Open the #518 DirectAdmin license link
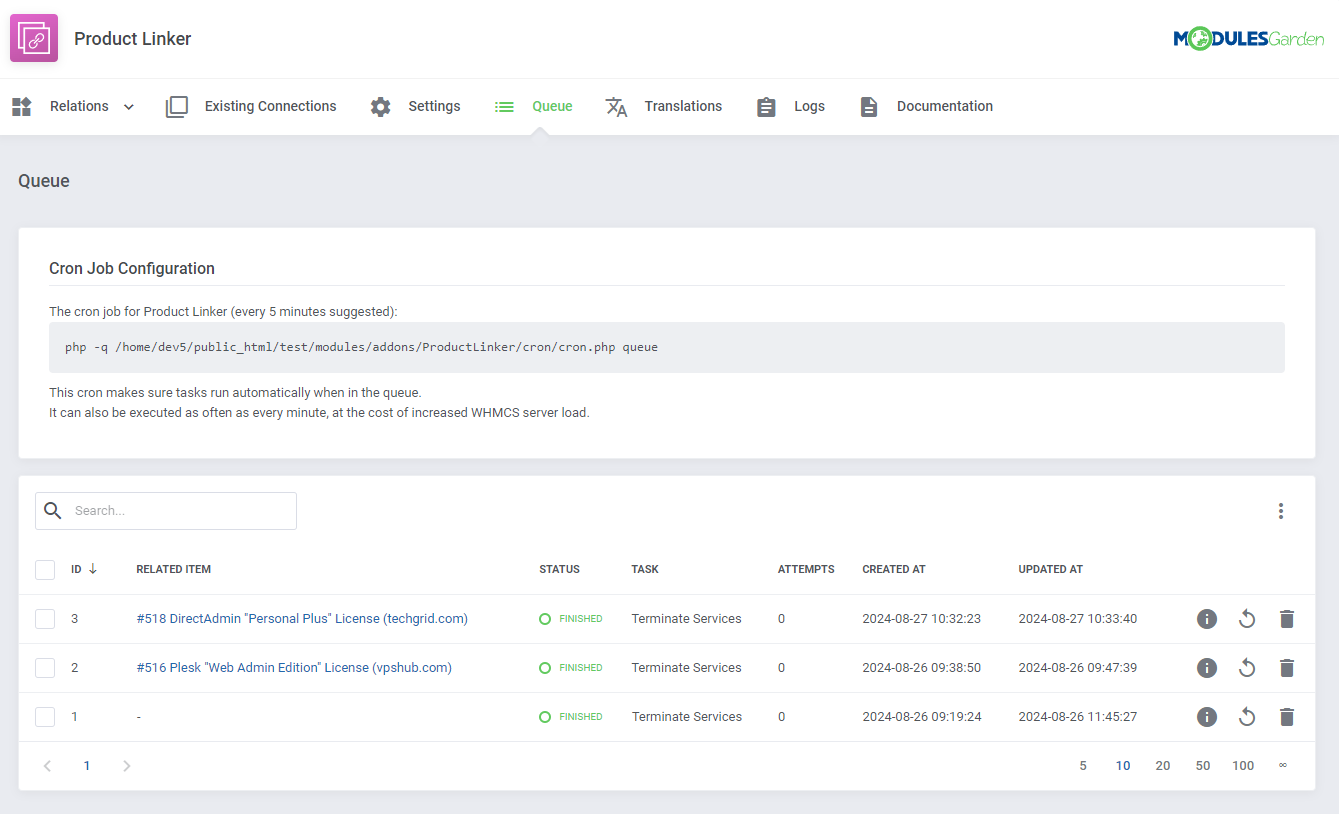The width and height of the screenshot is (1339, 814). coord(302,619)
